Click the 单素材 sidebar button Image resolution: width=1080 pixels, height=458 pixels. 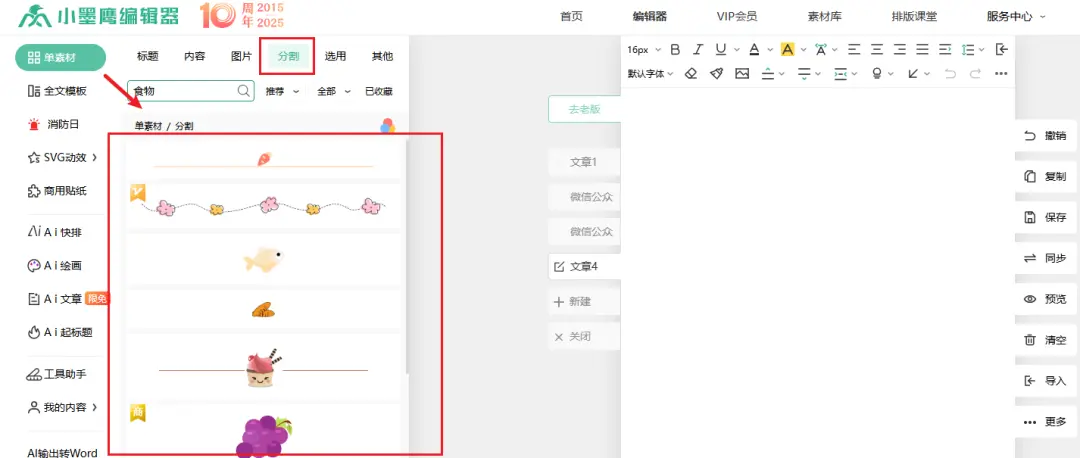click(x=61, y=58)
